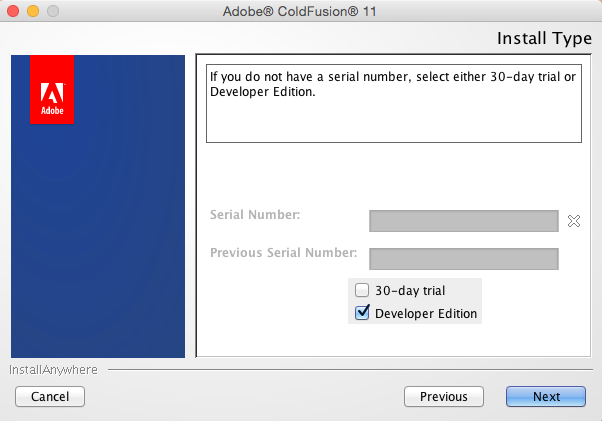Click the separator line beside InstallAnywhere
Screen dimensions: 602x421
pyautogui.click(x=350, y=370)
